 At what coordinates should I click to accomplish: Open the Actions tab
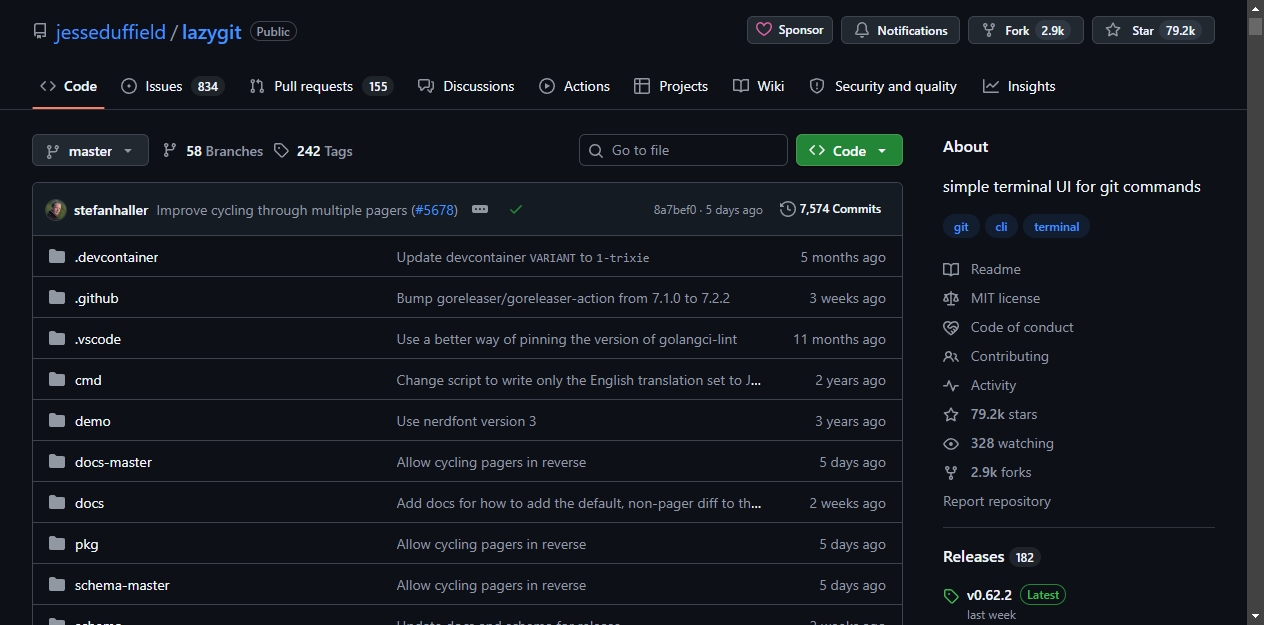pyautogui.click(x=574, y=86)
